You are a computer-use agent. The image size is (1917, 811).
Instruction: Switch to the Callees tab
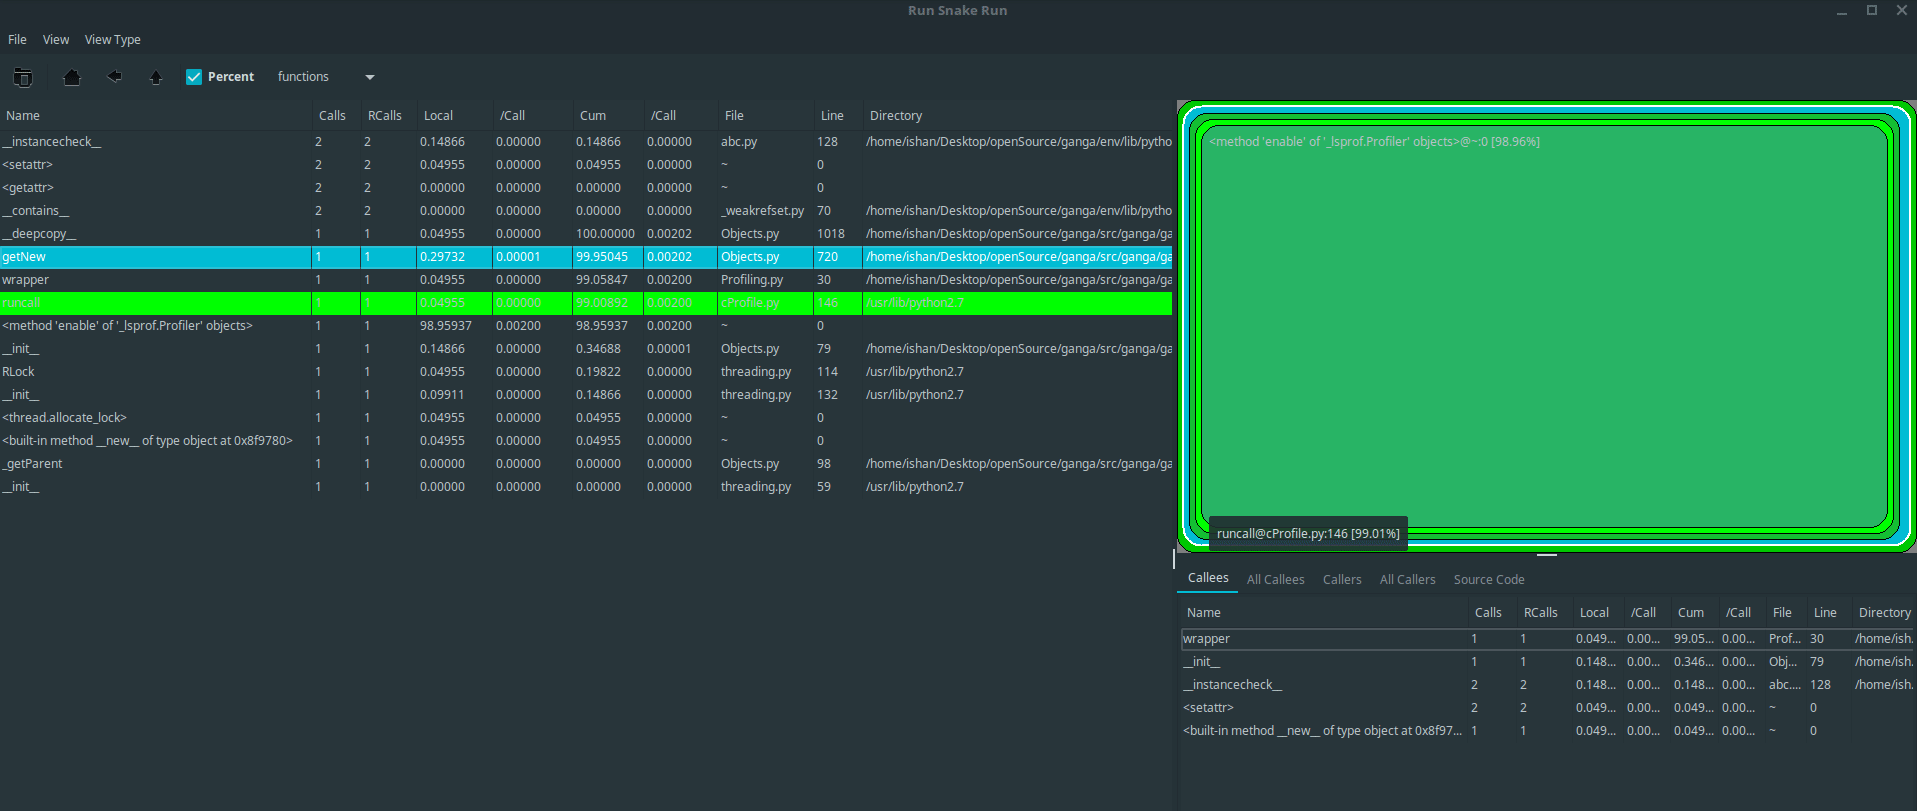pos(1208,578)
